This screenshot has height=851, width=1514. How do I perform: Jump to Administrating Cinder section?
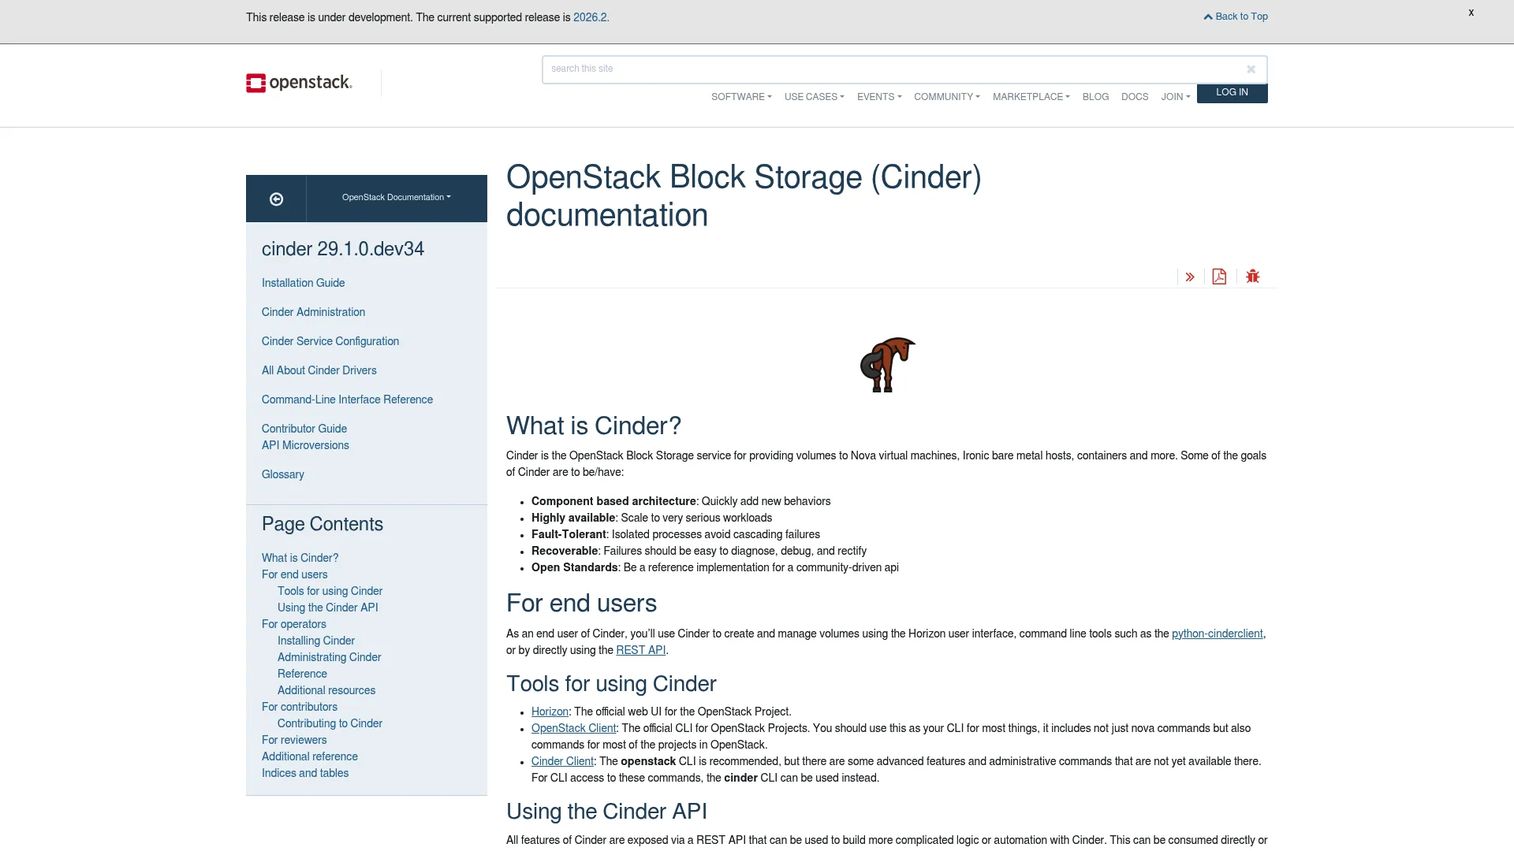329,657
